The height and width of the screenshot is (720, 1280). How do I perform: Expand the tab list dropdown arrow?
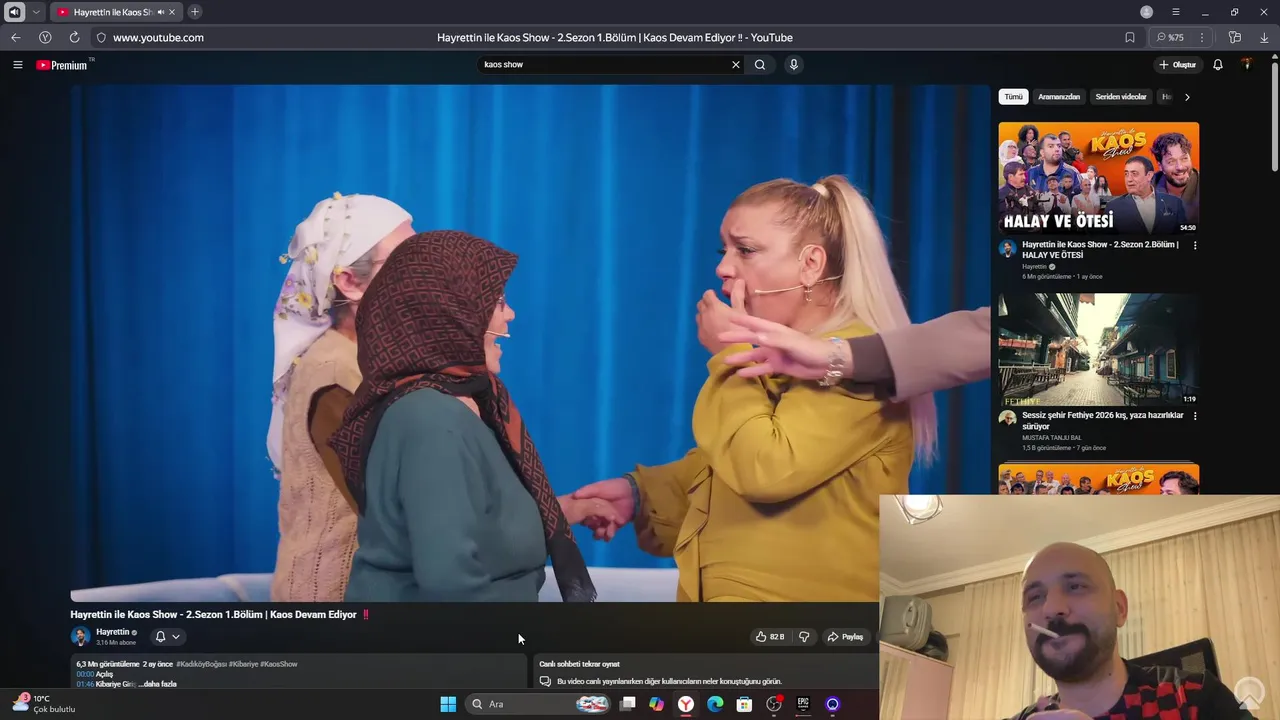(36, 12)
